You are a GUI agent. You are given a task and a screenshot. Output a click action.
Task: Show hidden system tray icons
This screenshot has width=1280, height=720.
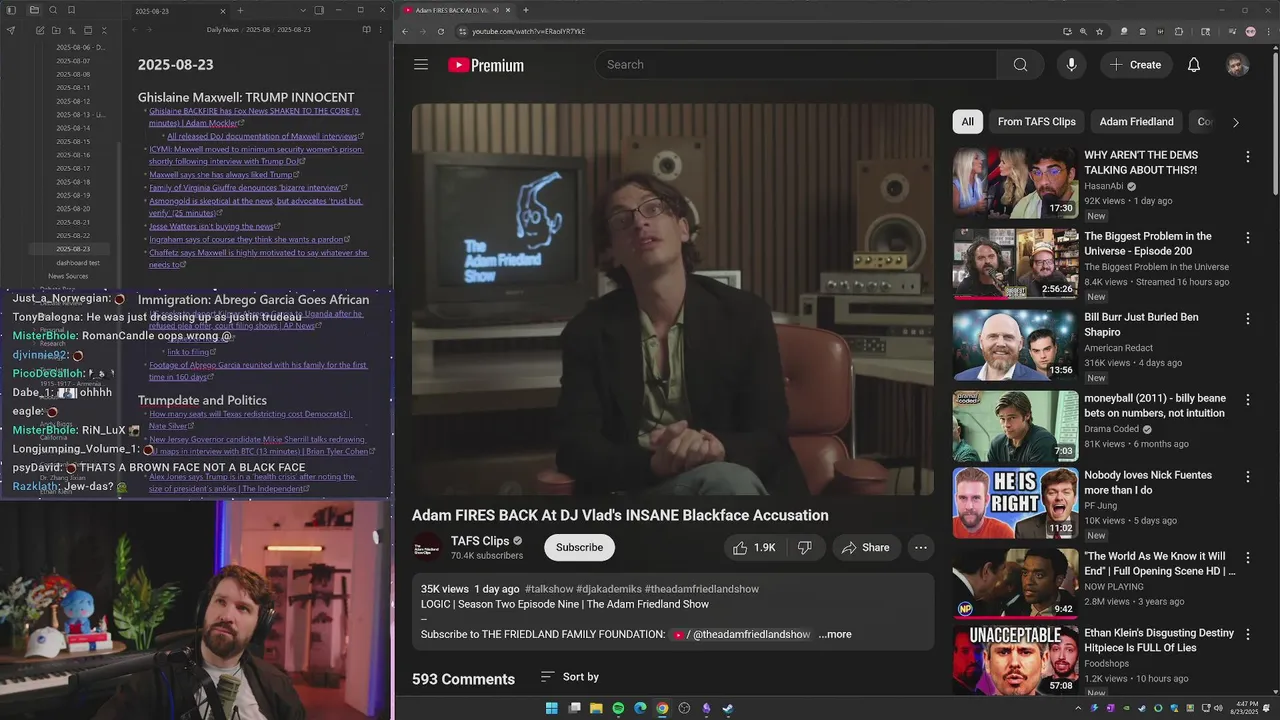point(1077,708)
